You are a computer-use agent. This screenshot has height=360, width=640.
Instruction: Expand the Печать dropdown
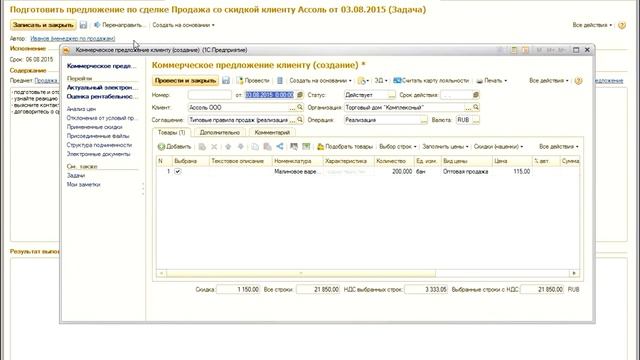tap(492, 80)
